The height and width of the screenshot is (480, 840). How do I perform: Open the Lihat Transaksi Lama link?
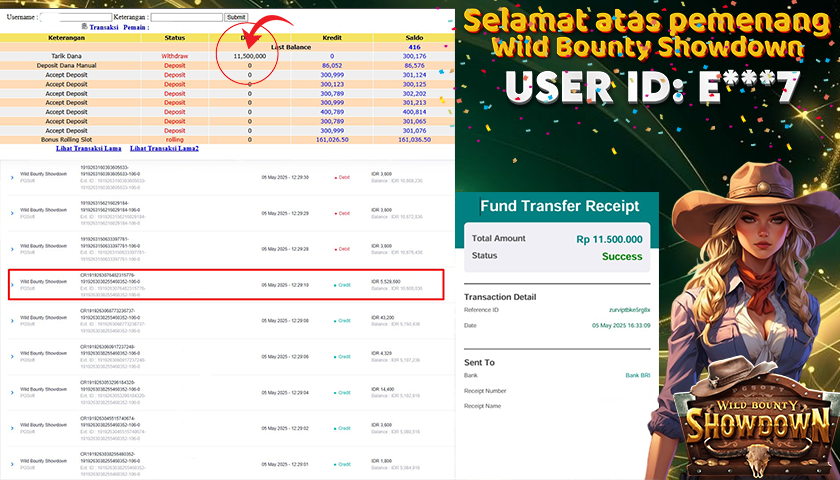pos(88,148)
